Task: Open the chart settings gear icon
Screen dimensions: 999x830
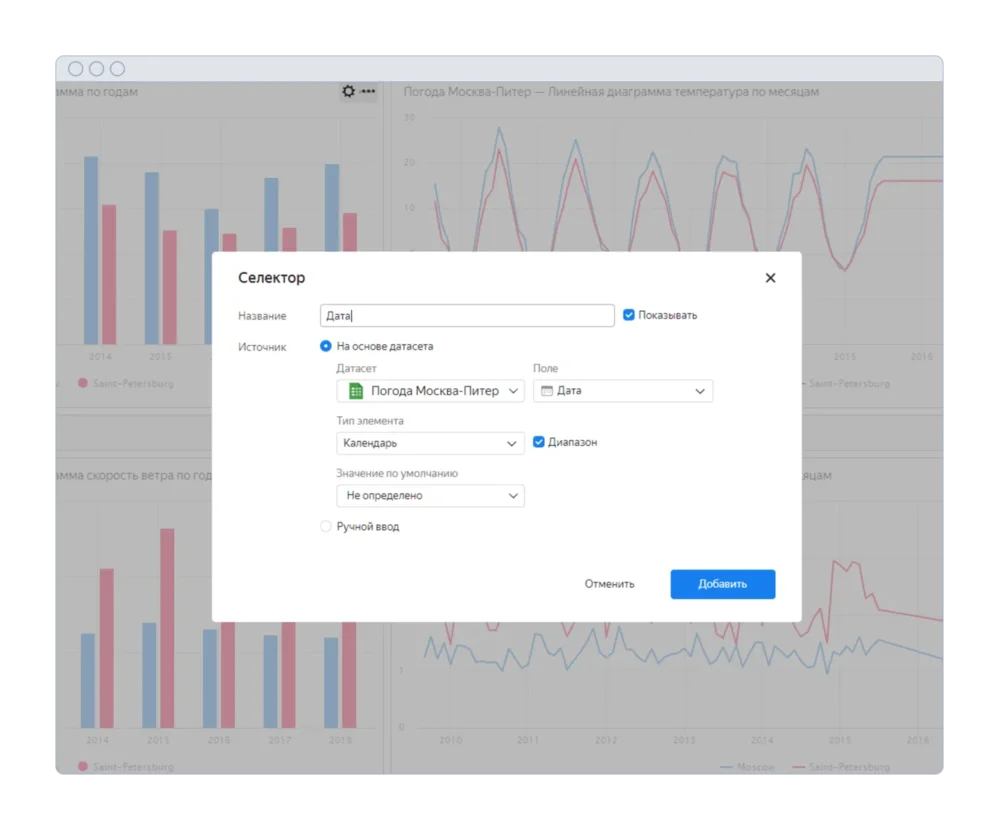Action: pyautogui.click(x=349, y=91)
